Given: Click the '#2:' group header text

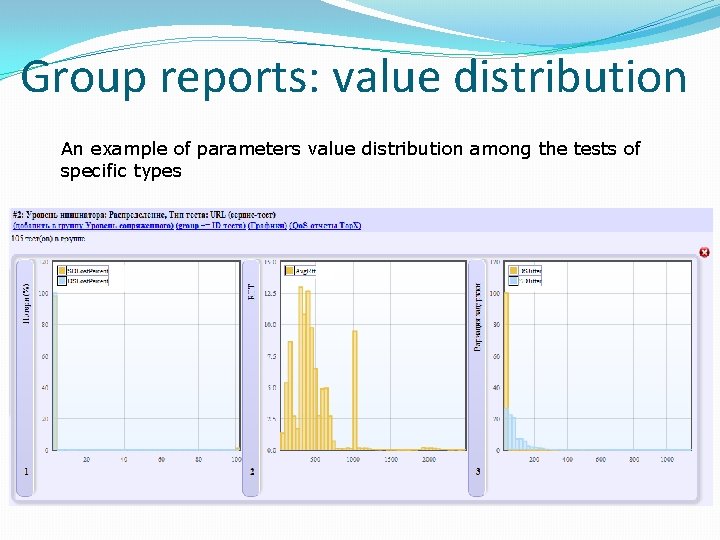Looking at the screenshot, I should pos(144,214).
